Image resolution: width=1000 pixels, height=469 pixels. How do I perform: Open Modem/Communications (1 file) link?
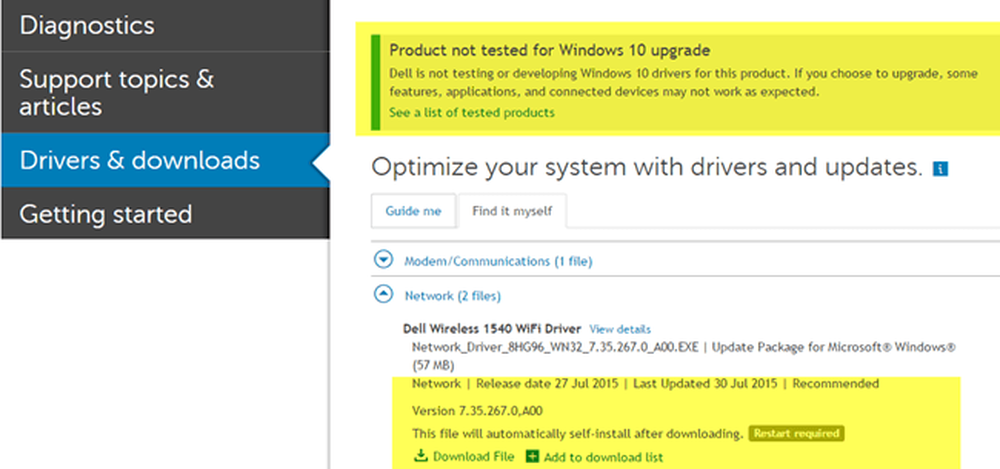498,261
